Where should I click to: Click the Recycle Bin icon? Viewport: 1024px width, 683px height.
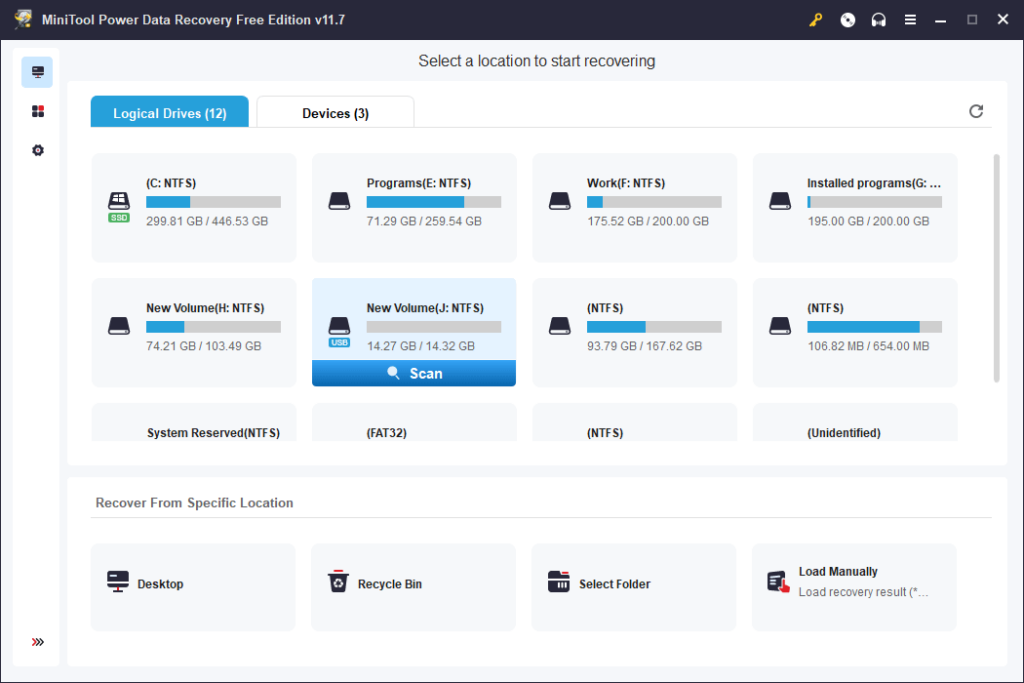click(339, 583)
